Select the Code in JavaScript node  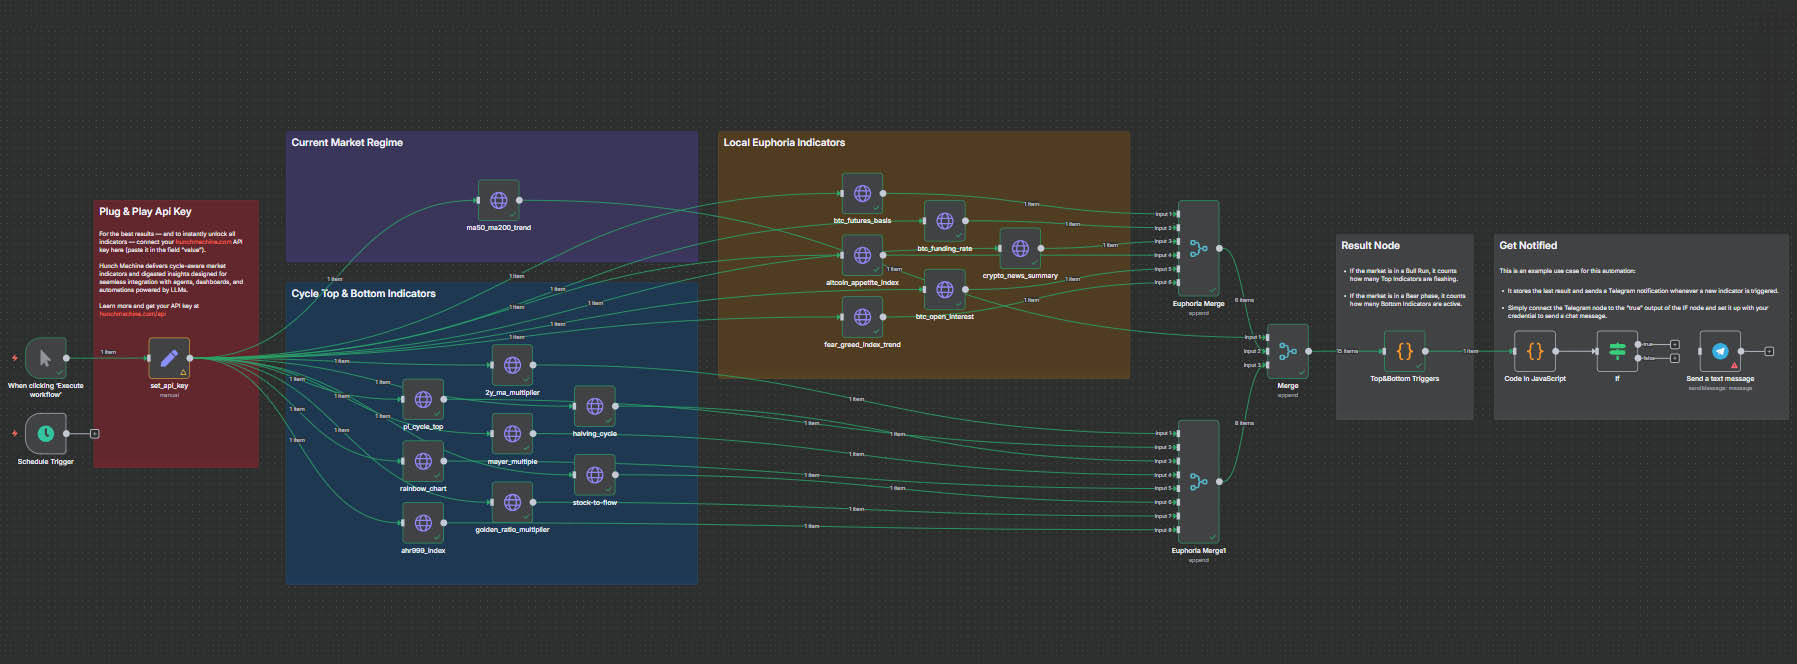coord(1535,351)
